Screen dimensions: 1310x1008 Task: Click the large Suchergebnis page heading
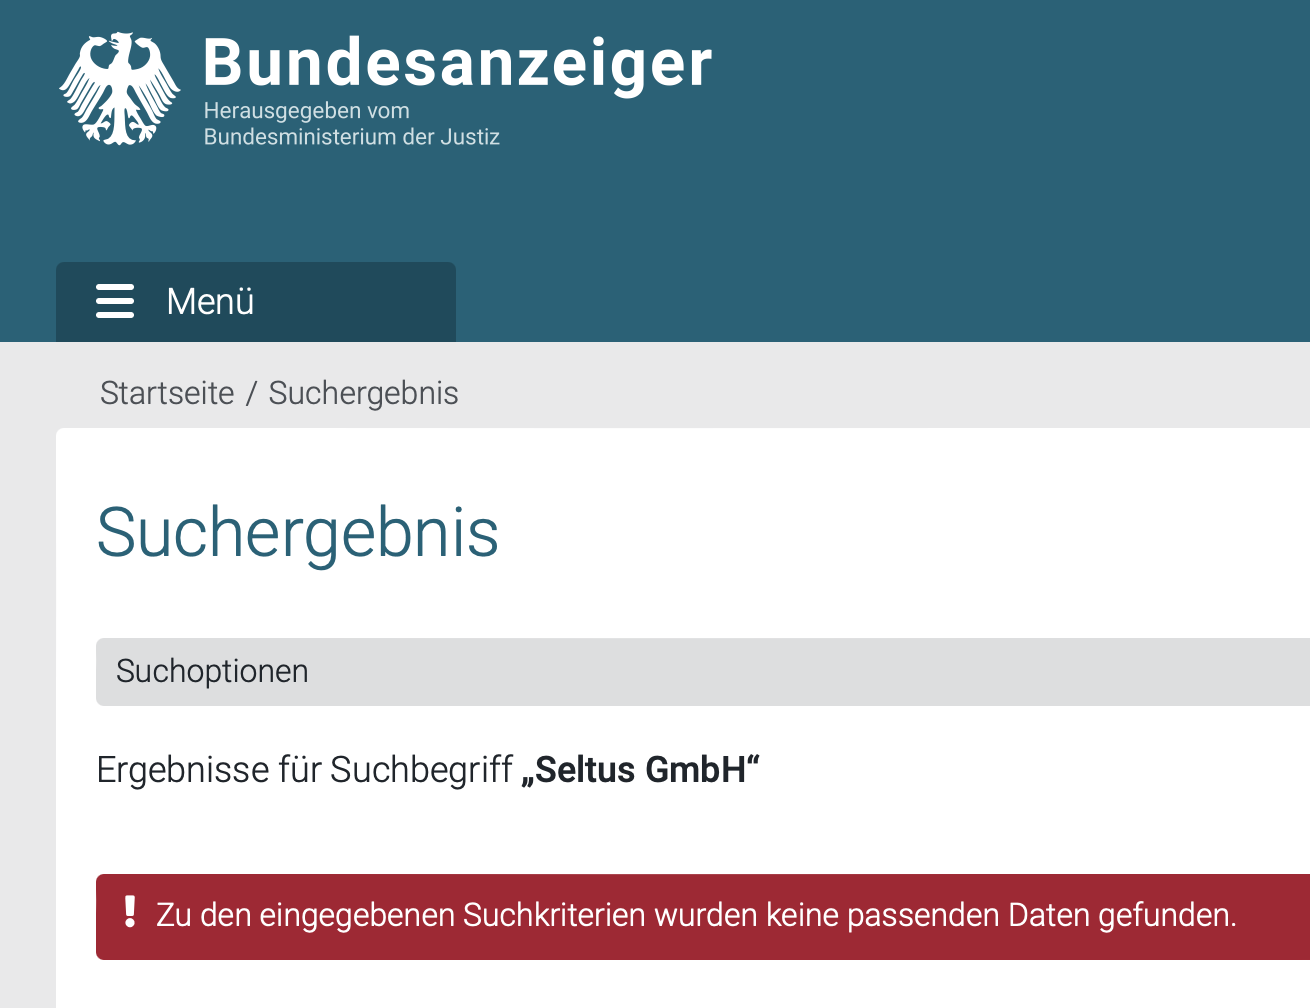(297, 532)
